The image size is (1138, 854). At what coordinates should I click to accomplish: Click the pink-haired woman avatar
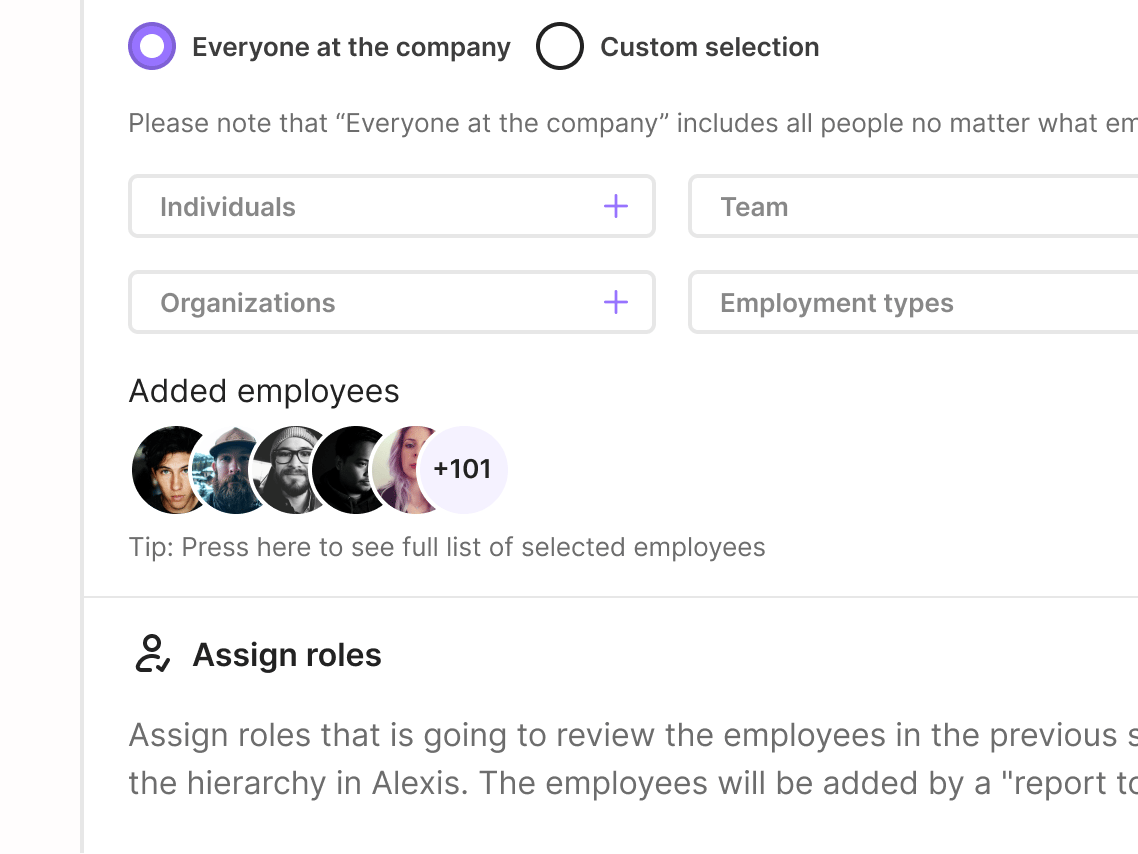click(402, 470)
